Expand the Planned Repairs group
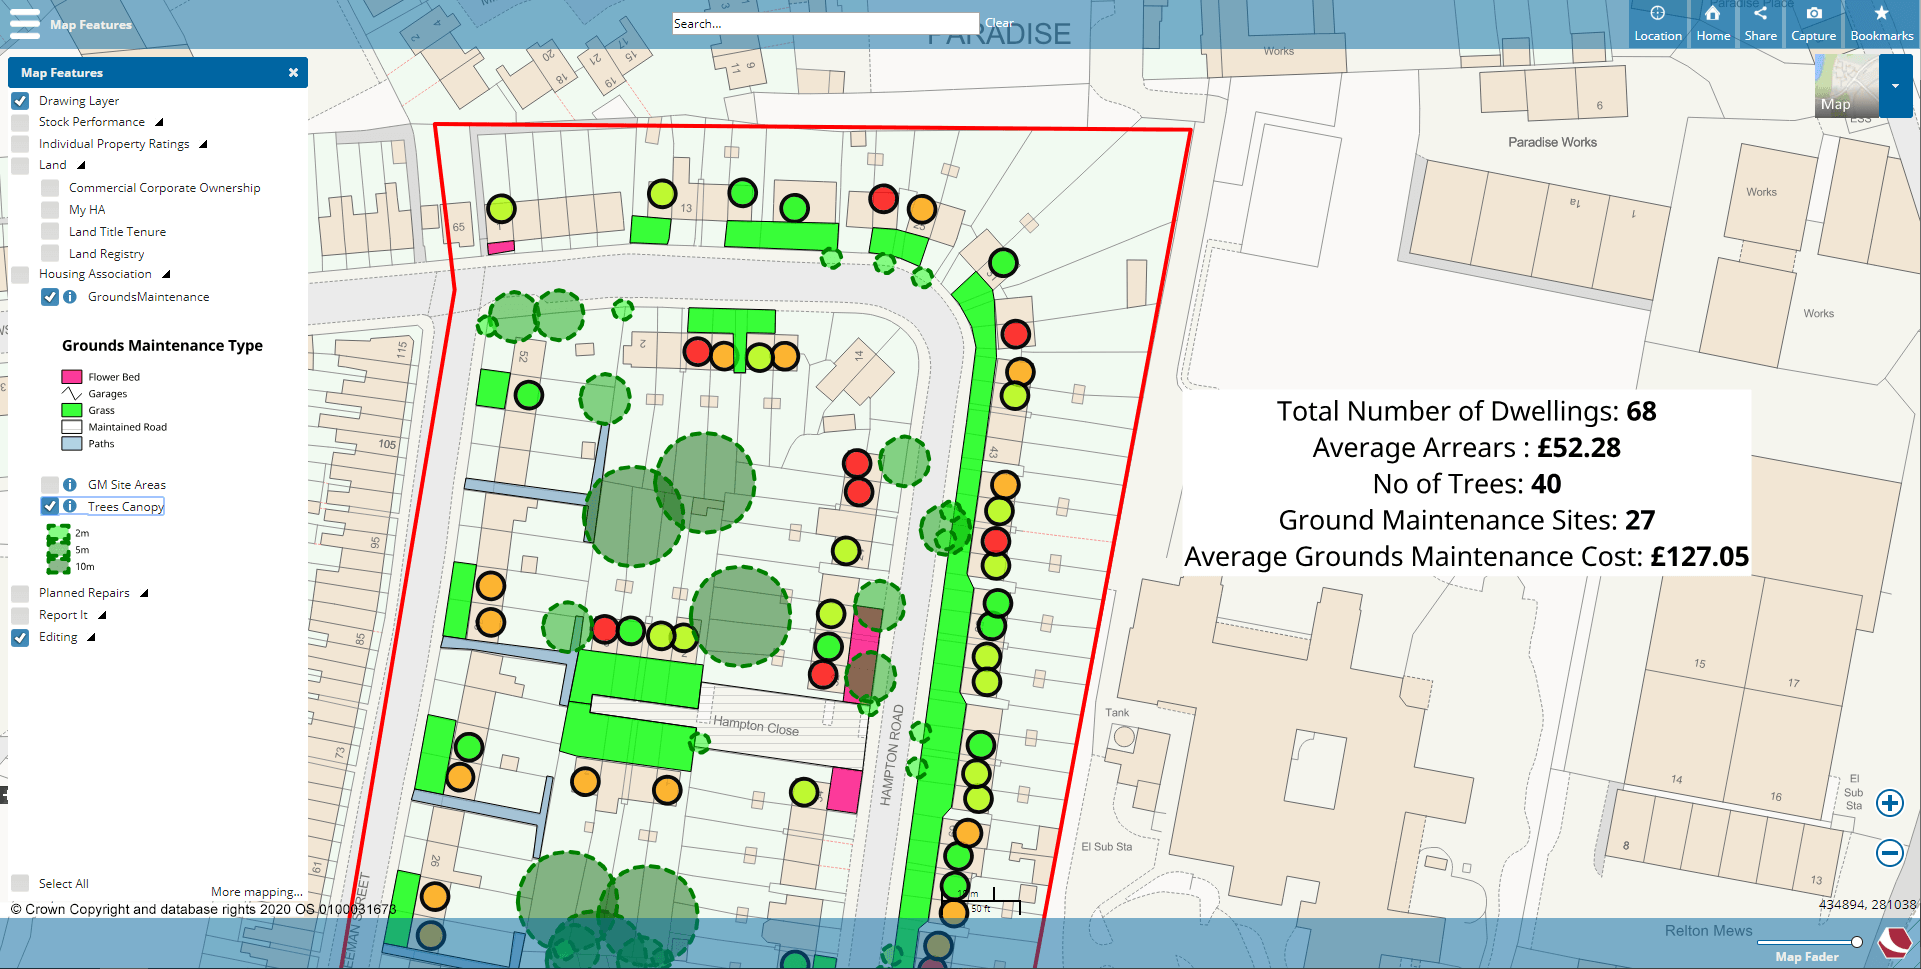The image size is (1921, 969). click(x=144, y=593)
